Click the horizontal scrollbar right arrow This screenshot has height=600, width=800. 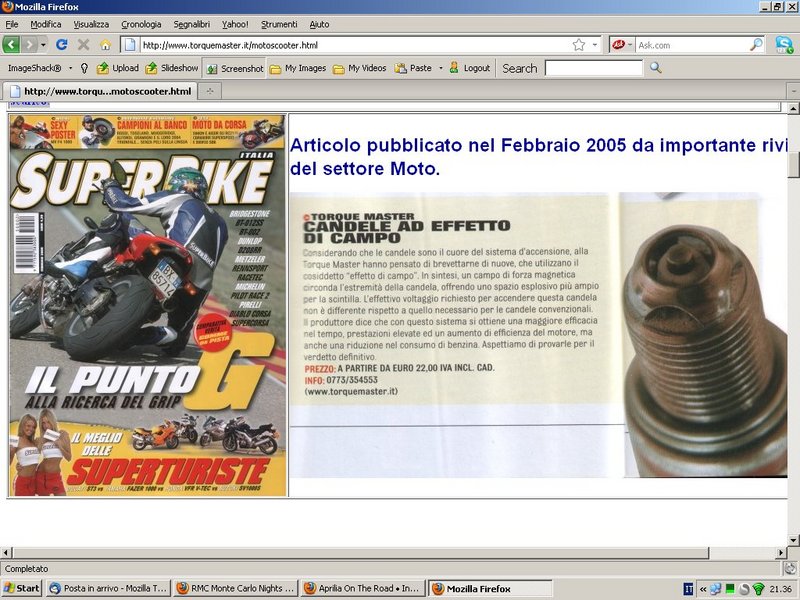(x=781, y=553)
